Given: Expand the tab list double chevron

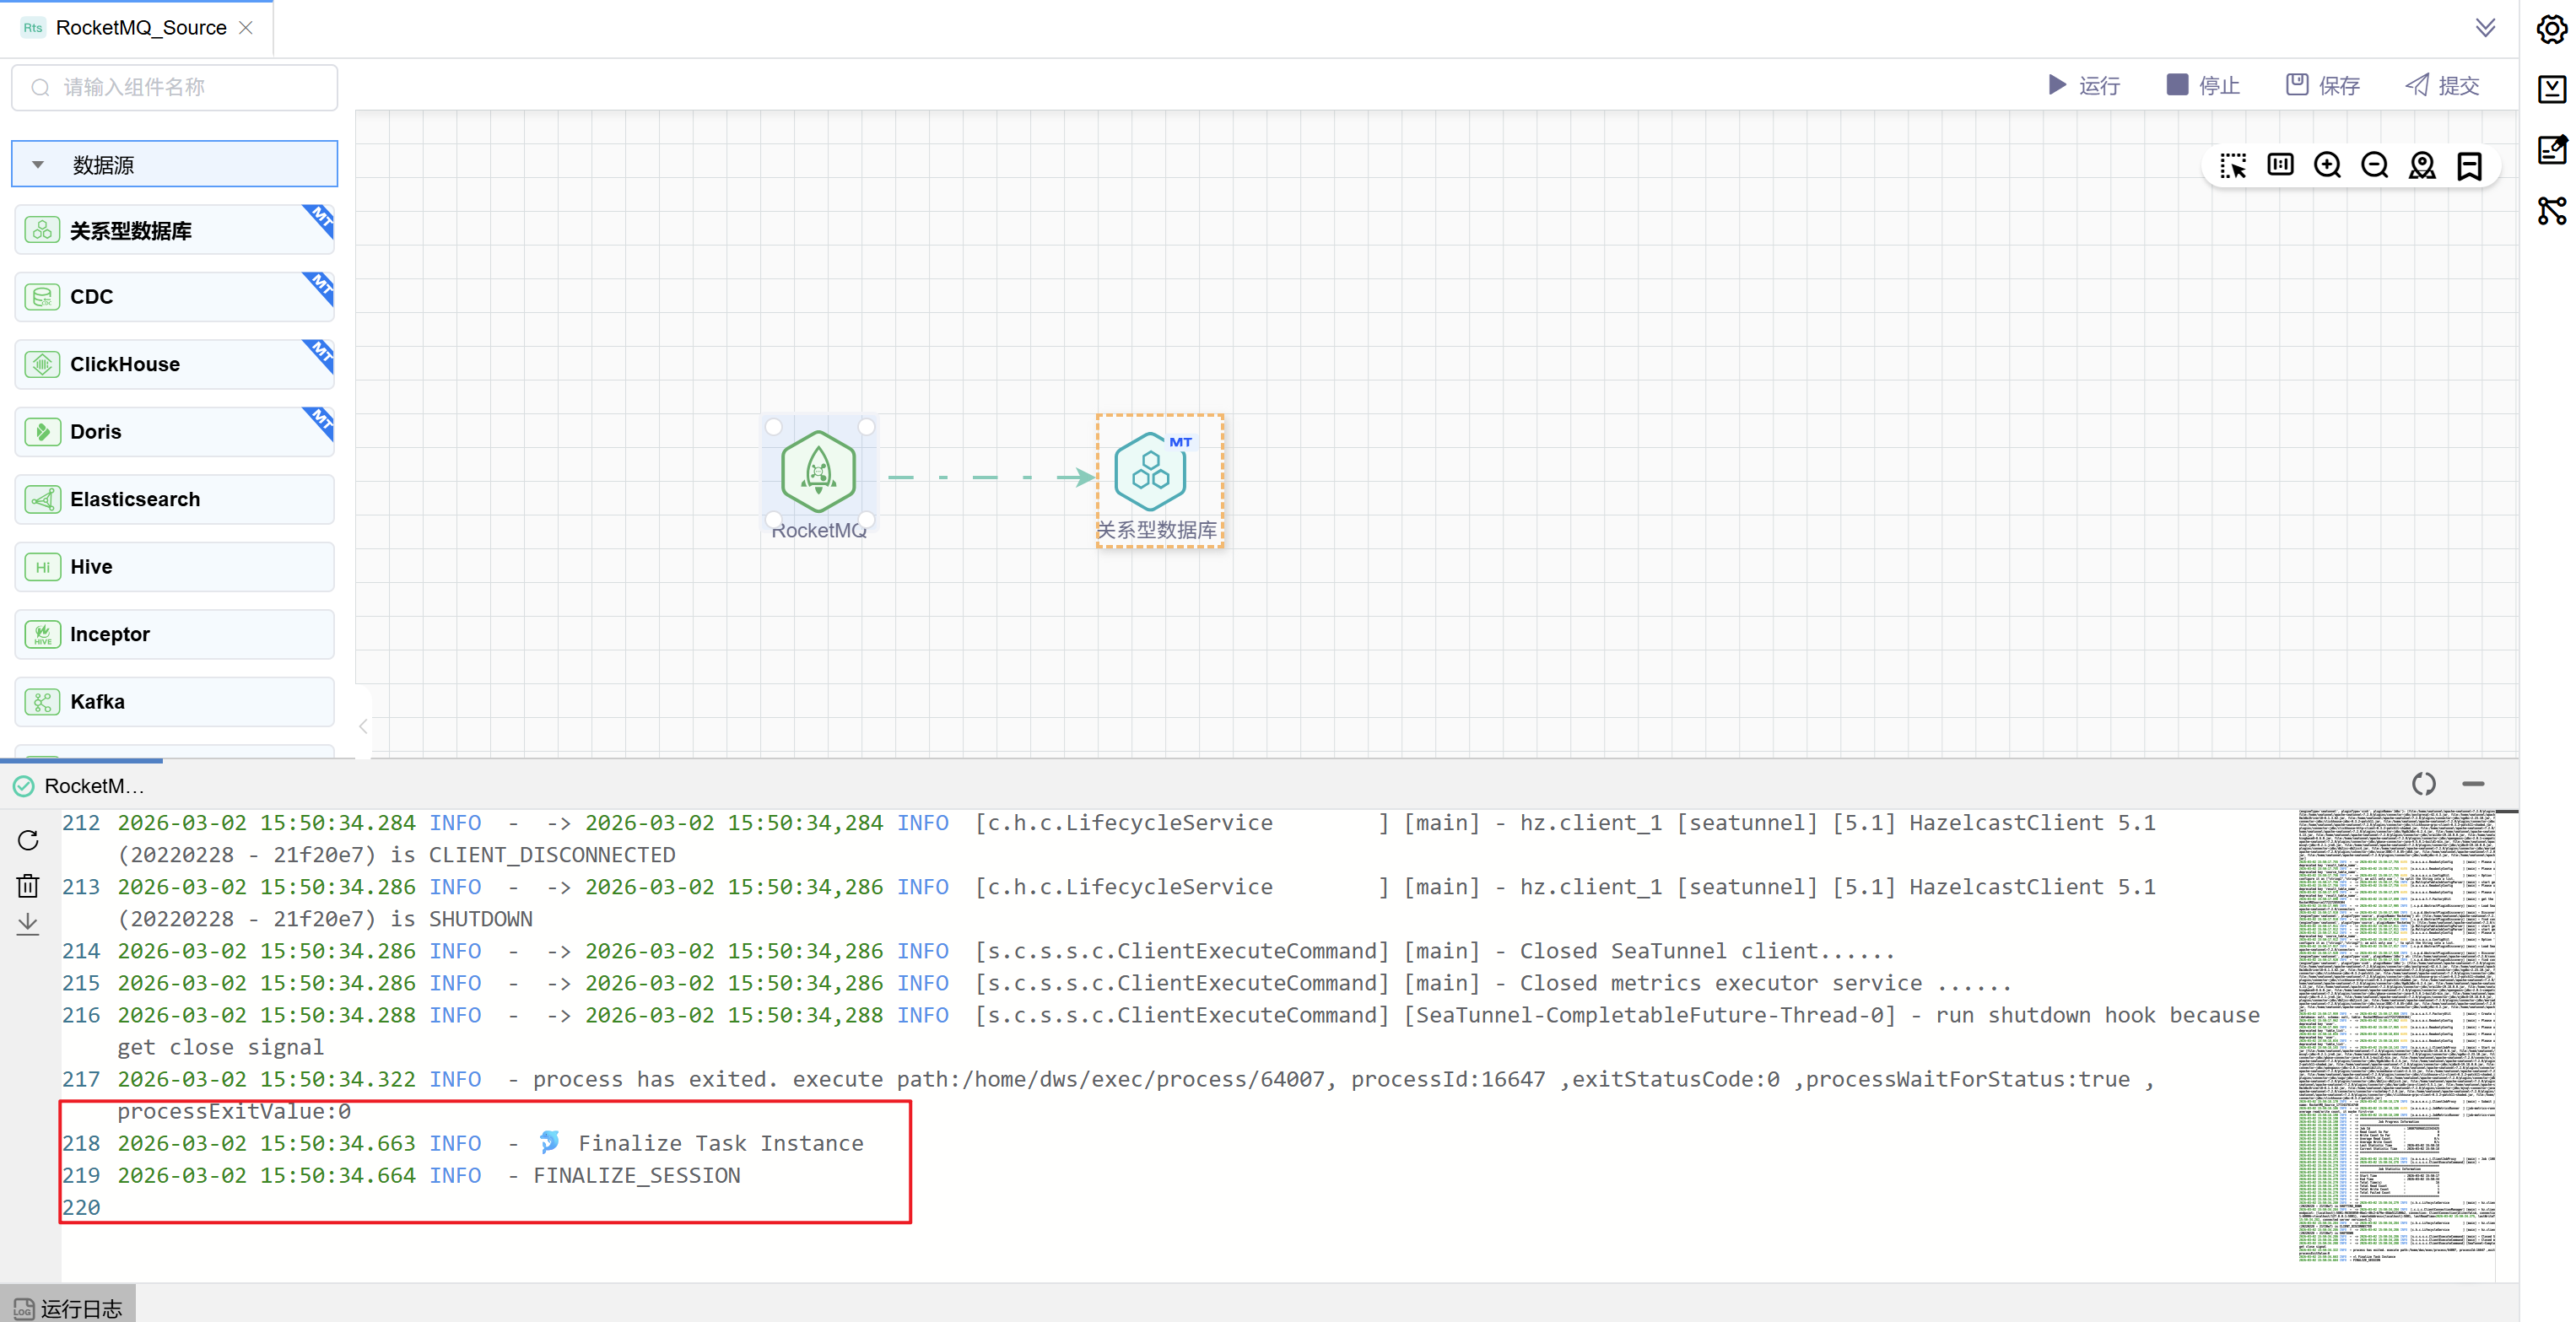Looking at the screenshot, I should click(x=2485, y=27).
